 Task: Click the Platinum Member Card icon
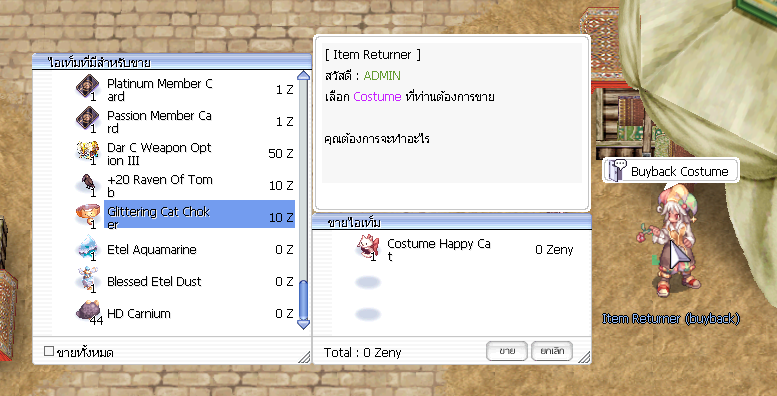[x=88, y=87]
